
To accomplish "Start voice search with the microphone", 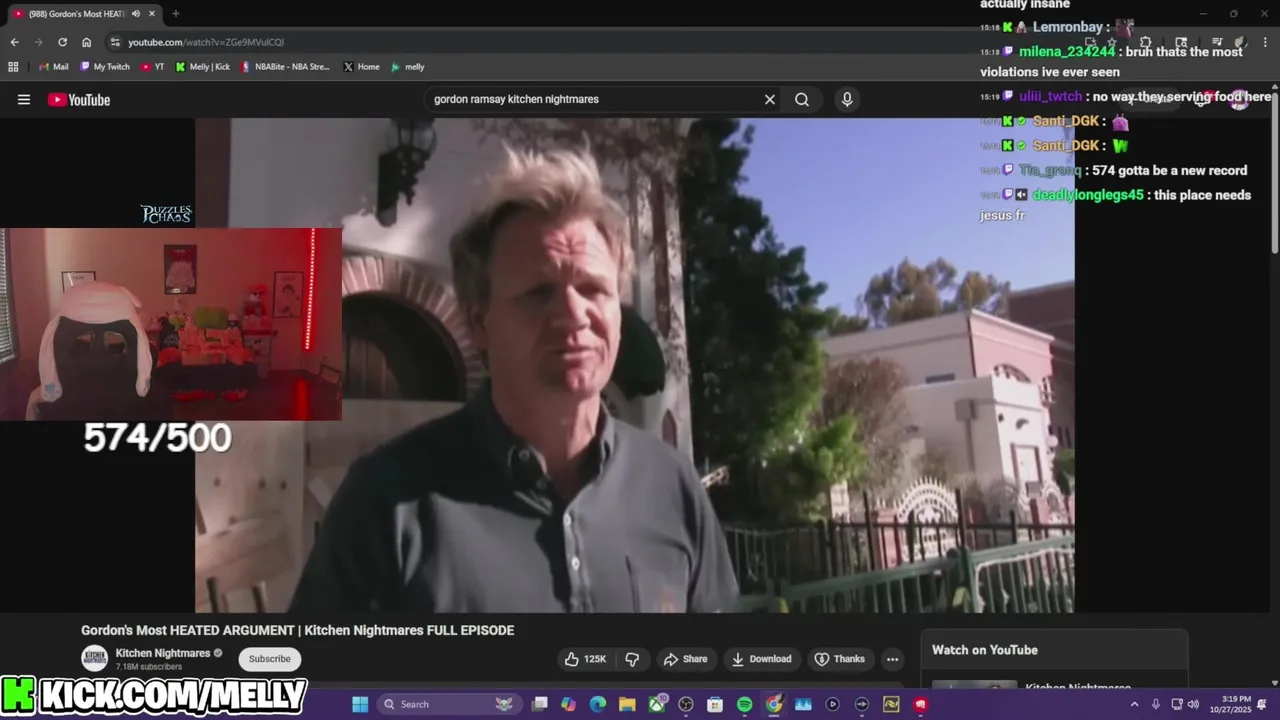I will point(847,100).
